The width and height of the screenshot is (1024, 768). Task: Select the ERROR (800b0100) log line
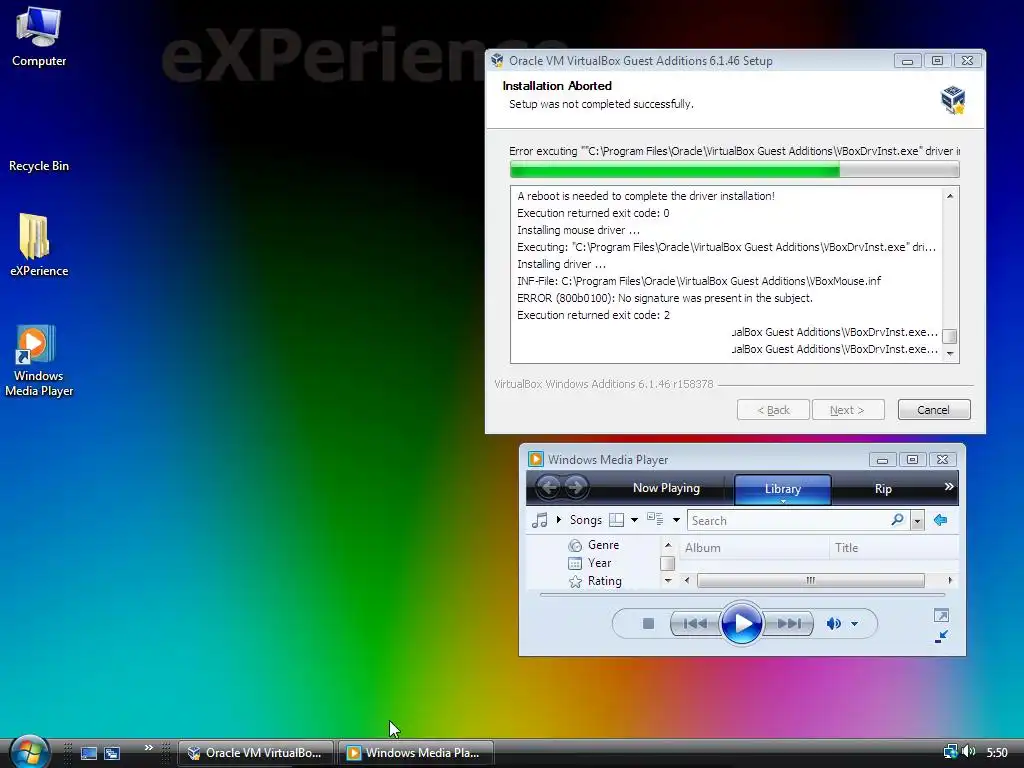[665, 298]
